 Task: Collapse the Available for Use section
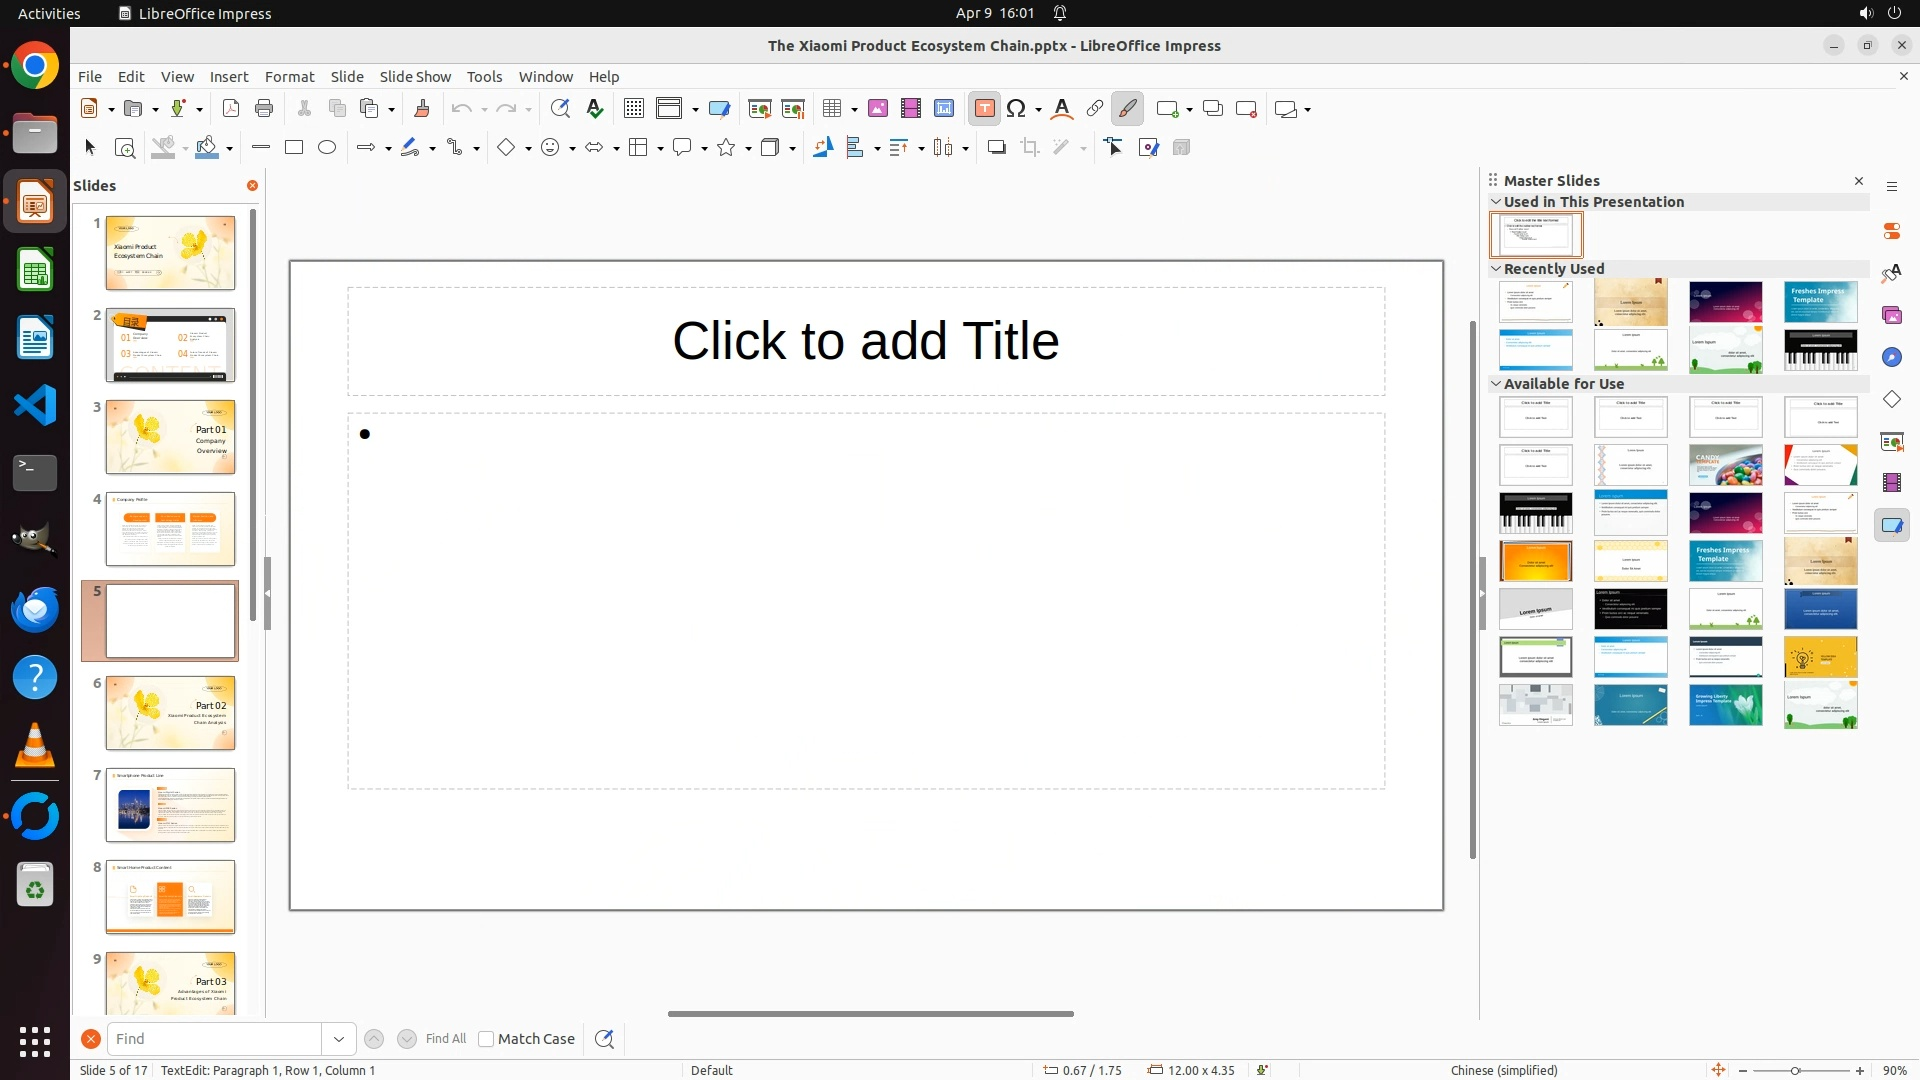pyautogui.click(x=1496, y=384)
